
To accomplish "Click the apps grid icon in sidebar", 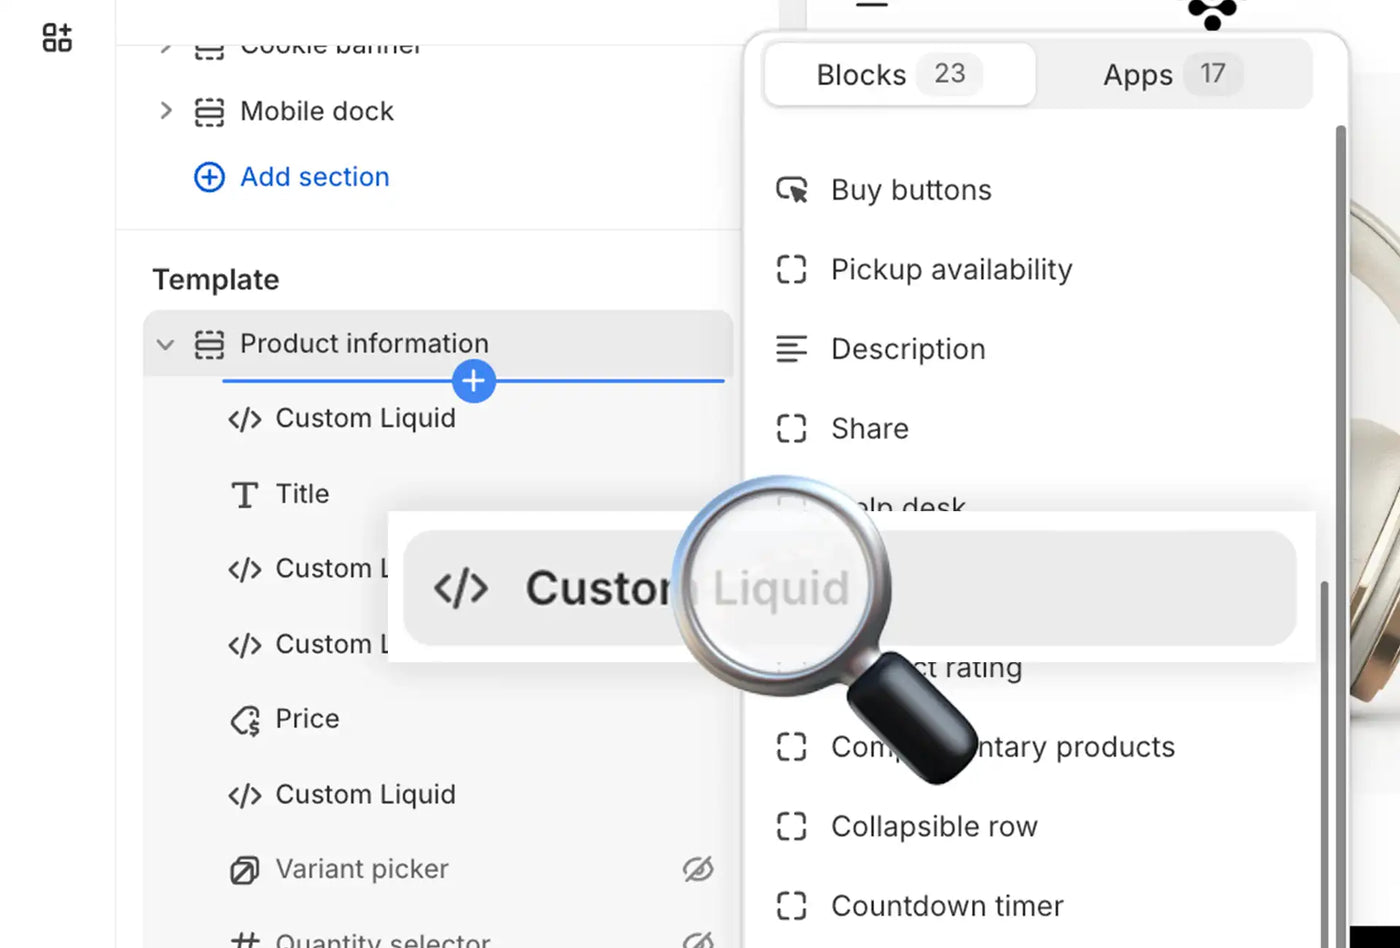I will click(57, 38).
